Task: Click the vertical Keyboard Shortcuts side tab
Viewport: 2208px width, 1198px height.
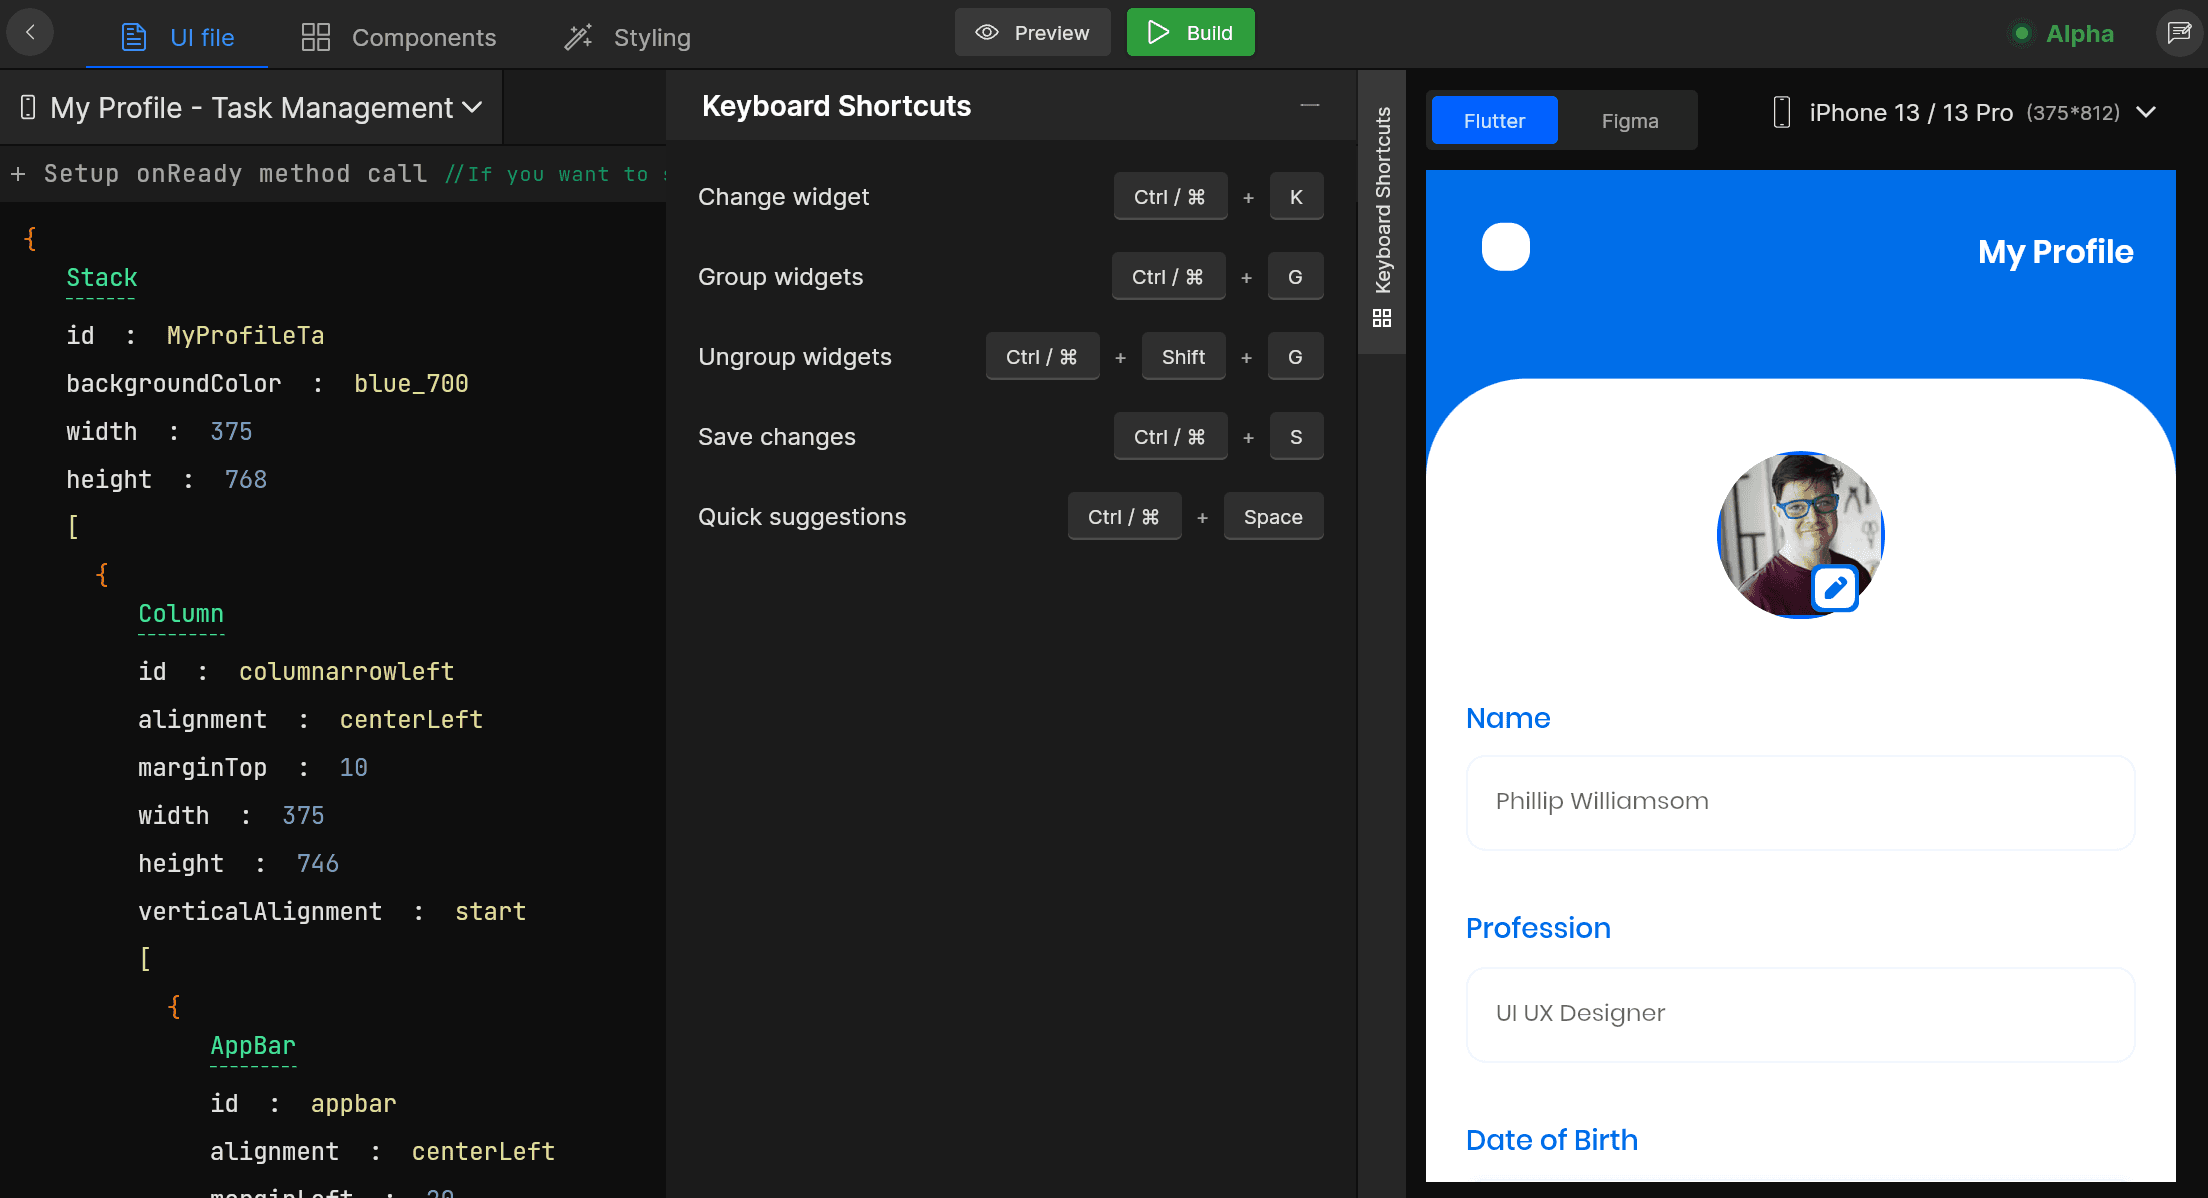Action: click(x=1382, y=212)
